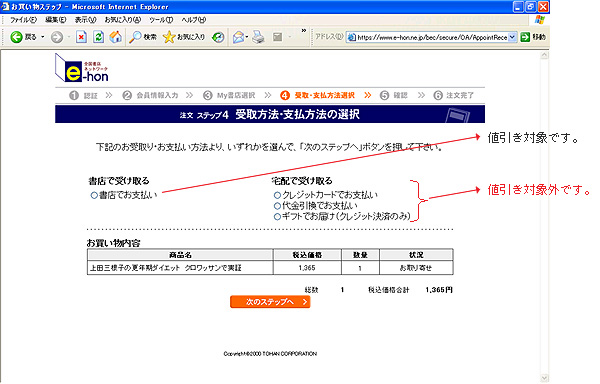Minimize the Internet Explorer window
This screenshot has width=600, height=384.
(x=518, y=7)
